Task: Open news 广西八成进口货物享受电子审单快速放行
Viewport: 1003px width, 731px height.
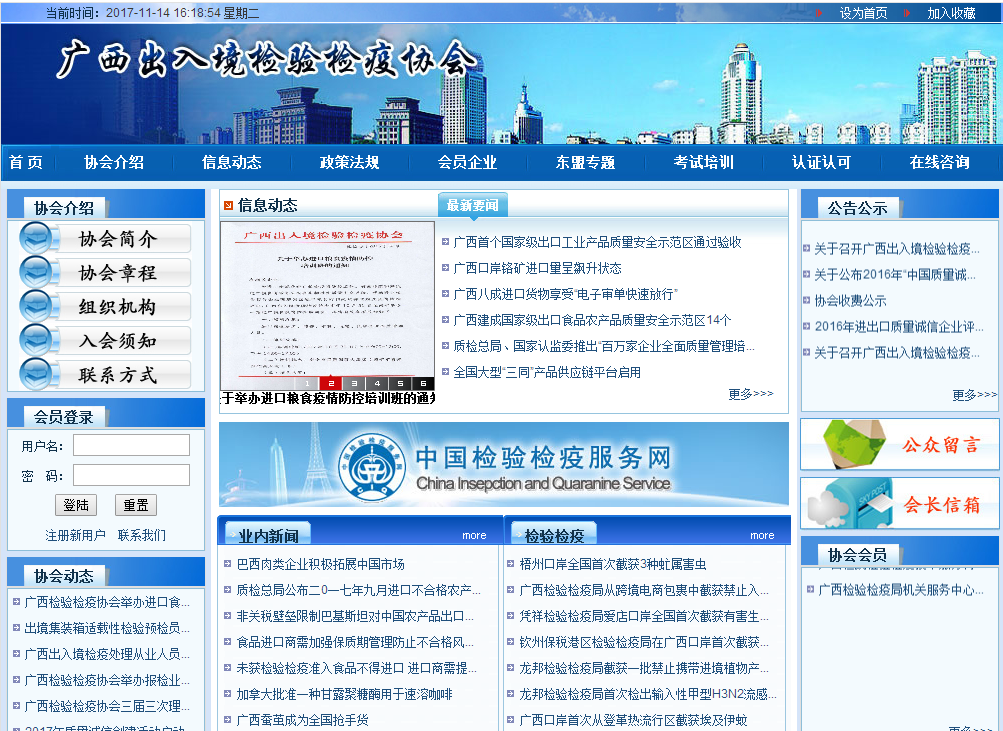Action: pos(565,294)
